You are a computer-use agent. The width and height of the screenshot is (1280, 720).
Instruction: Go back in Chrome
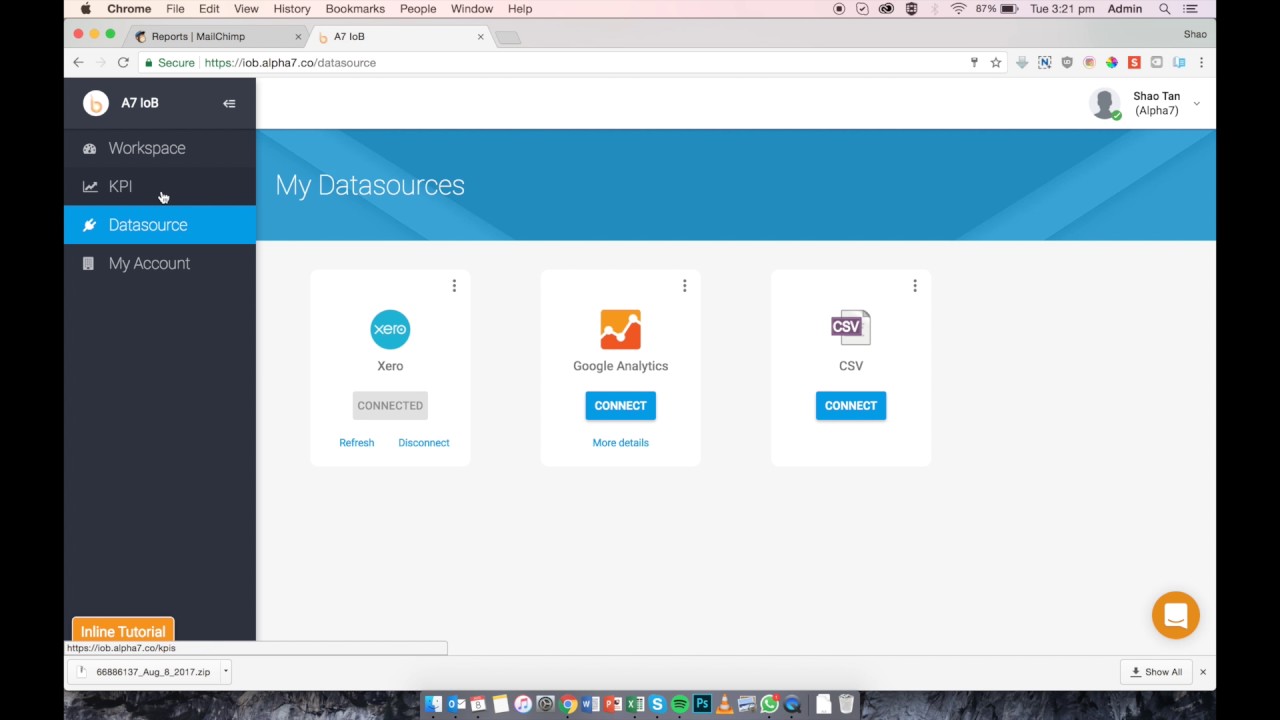click(78, 62)
